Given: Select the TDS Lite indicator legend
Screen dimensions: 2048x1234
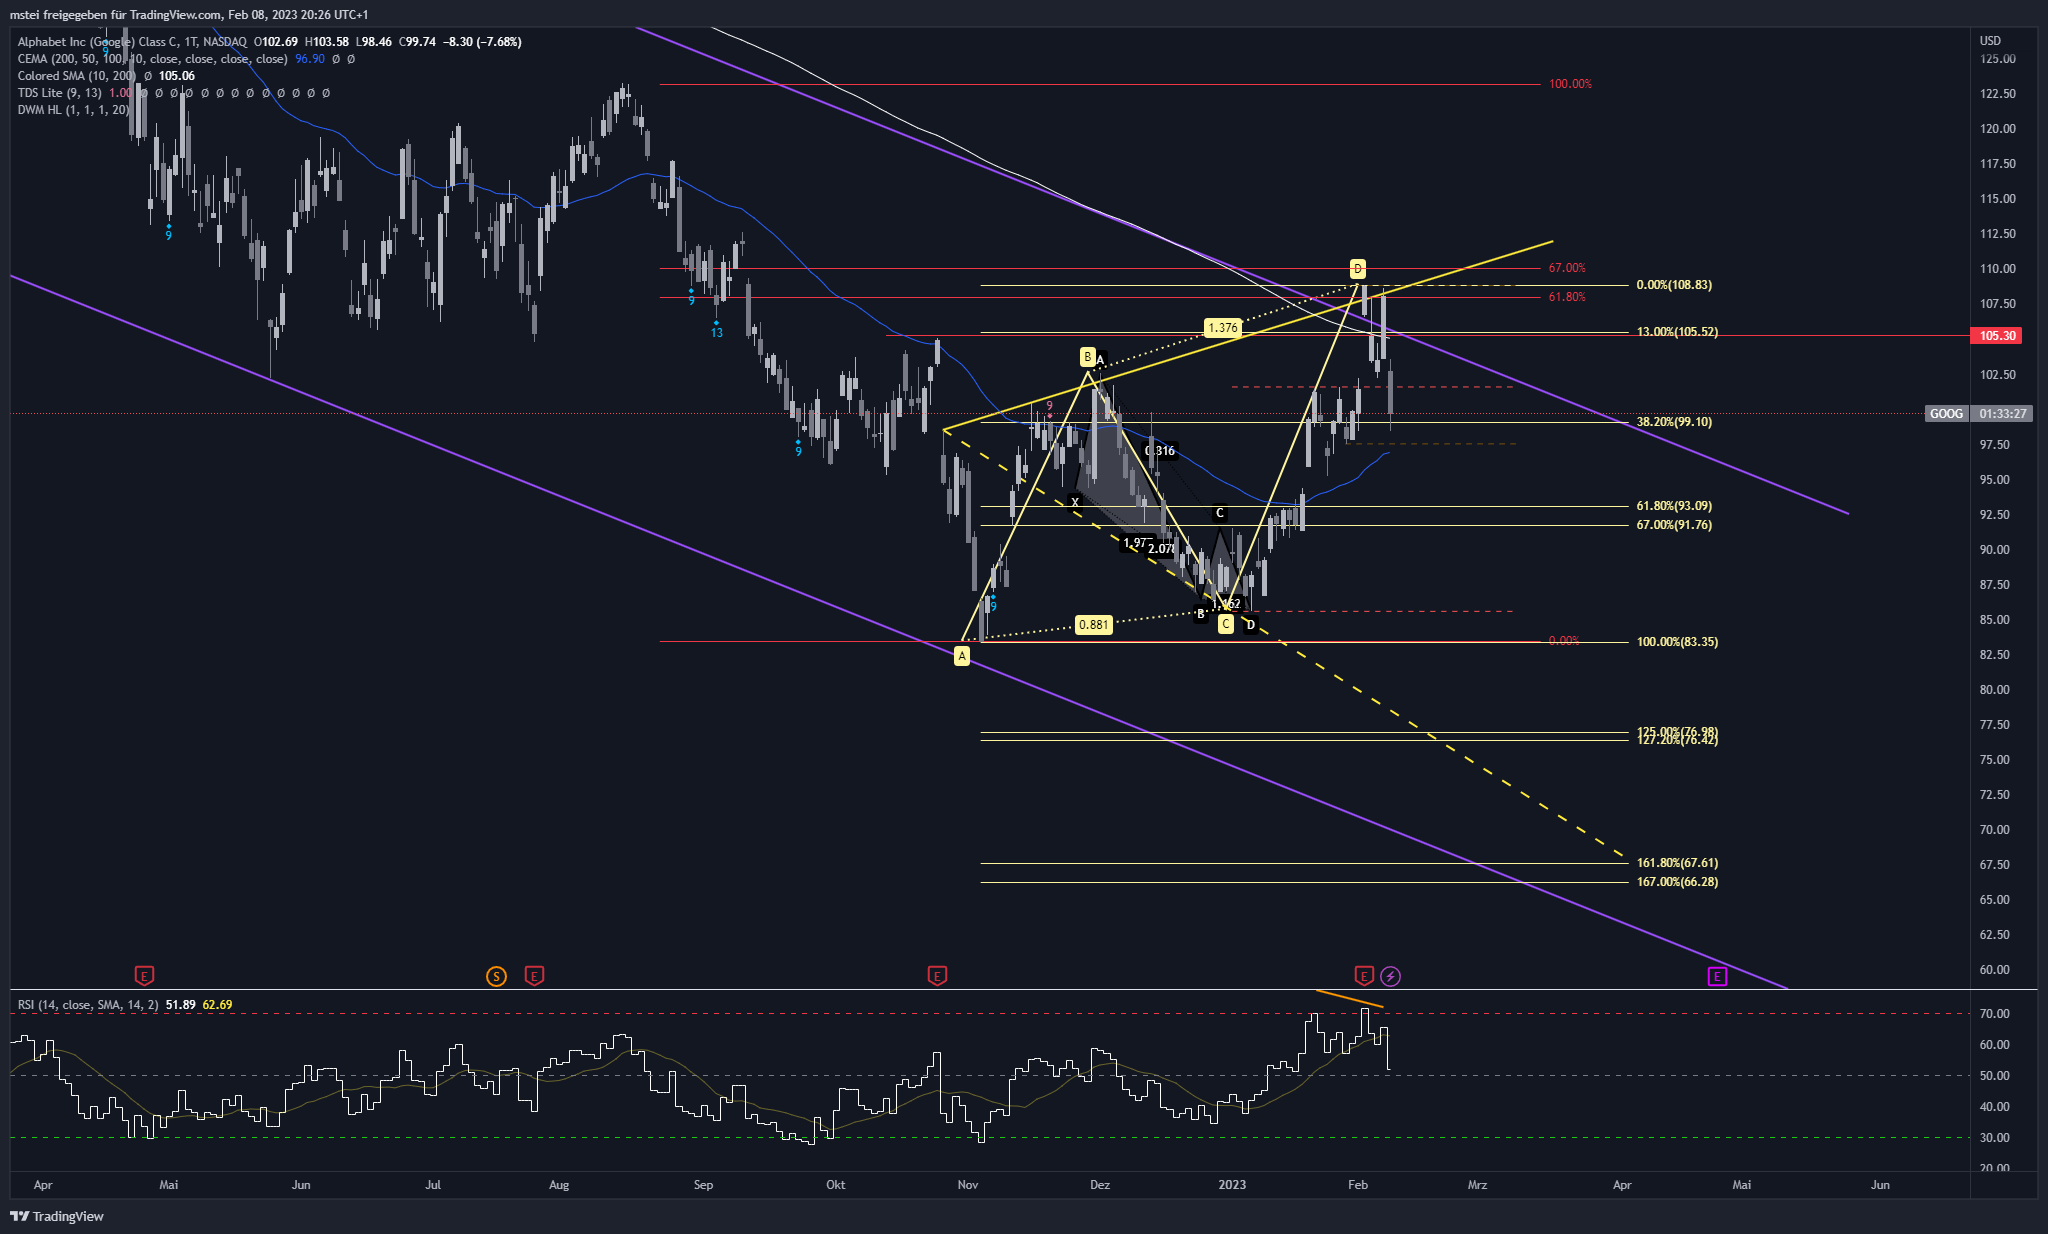Looking at the screenshot, I should click(x=59, y=93).
